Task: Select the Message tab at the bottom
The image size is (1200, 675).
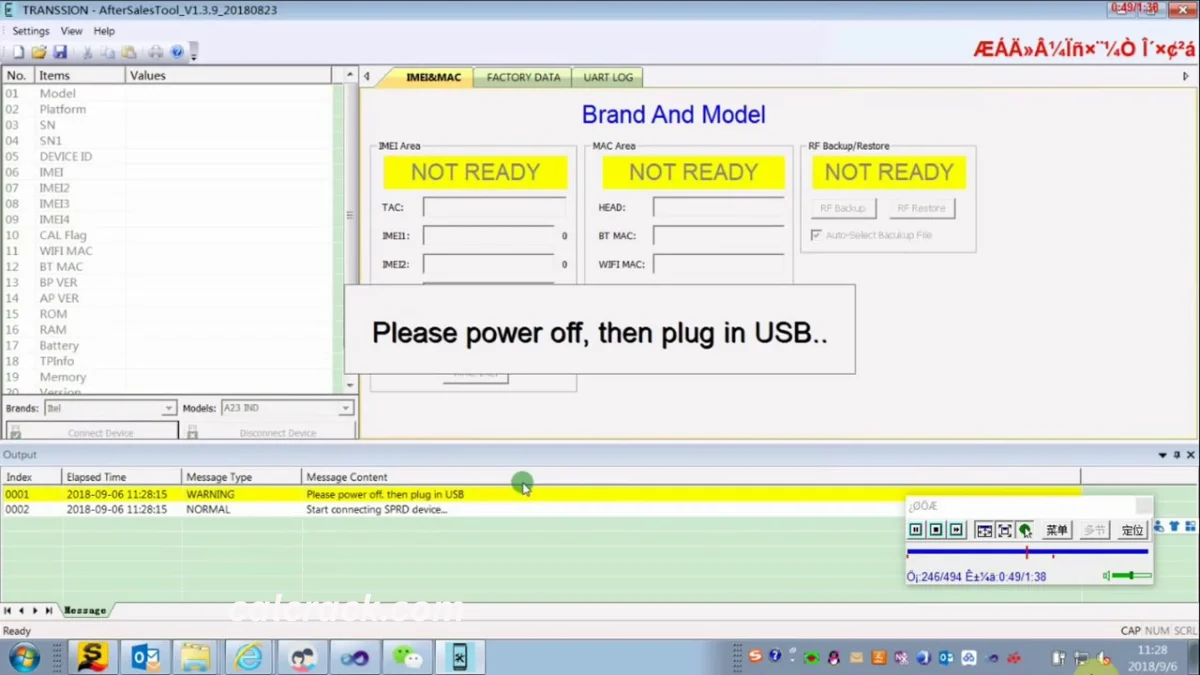Action: 85,610
